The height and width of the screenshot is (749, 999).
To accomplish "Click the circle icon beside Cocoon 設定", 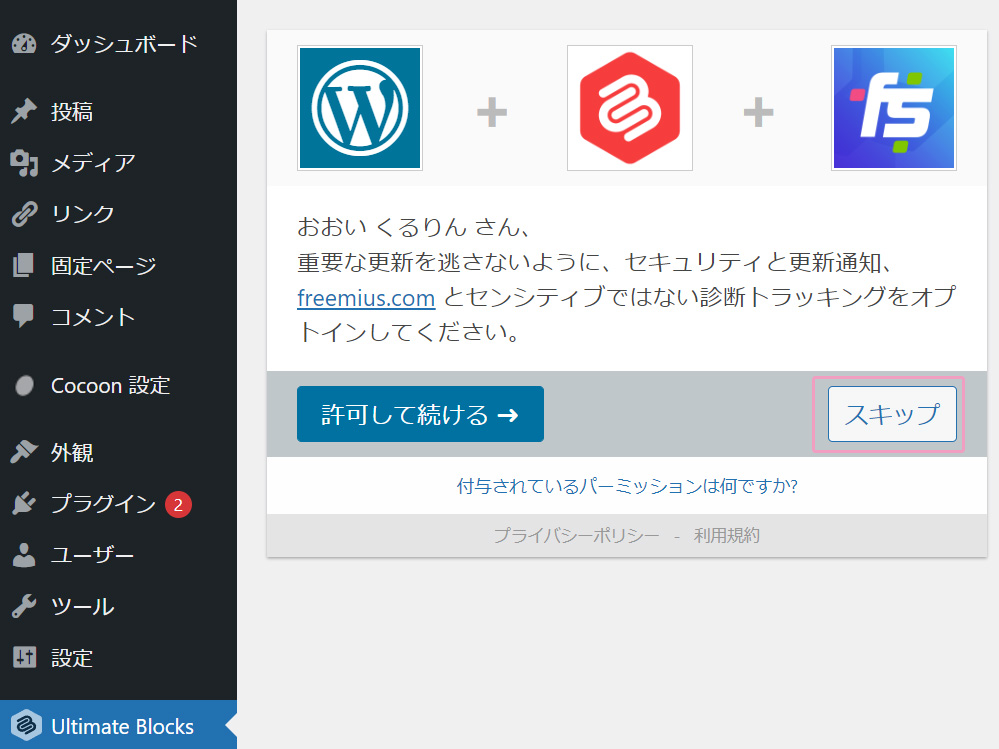I will [x=24, y=385].
